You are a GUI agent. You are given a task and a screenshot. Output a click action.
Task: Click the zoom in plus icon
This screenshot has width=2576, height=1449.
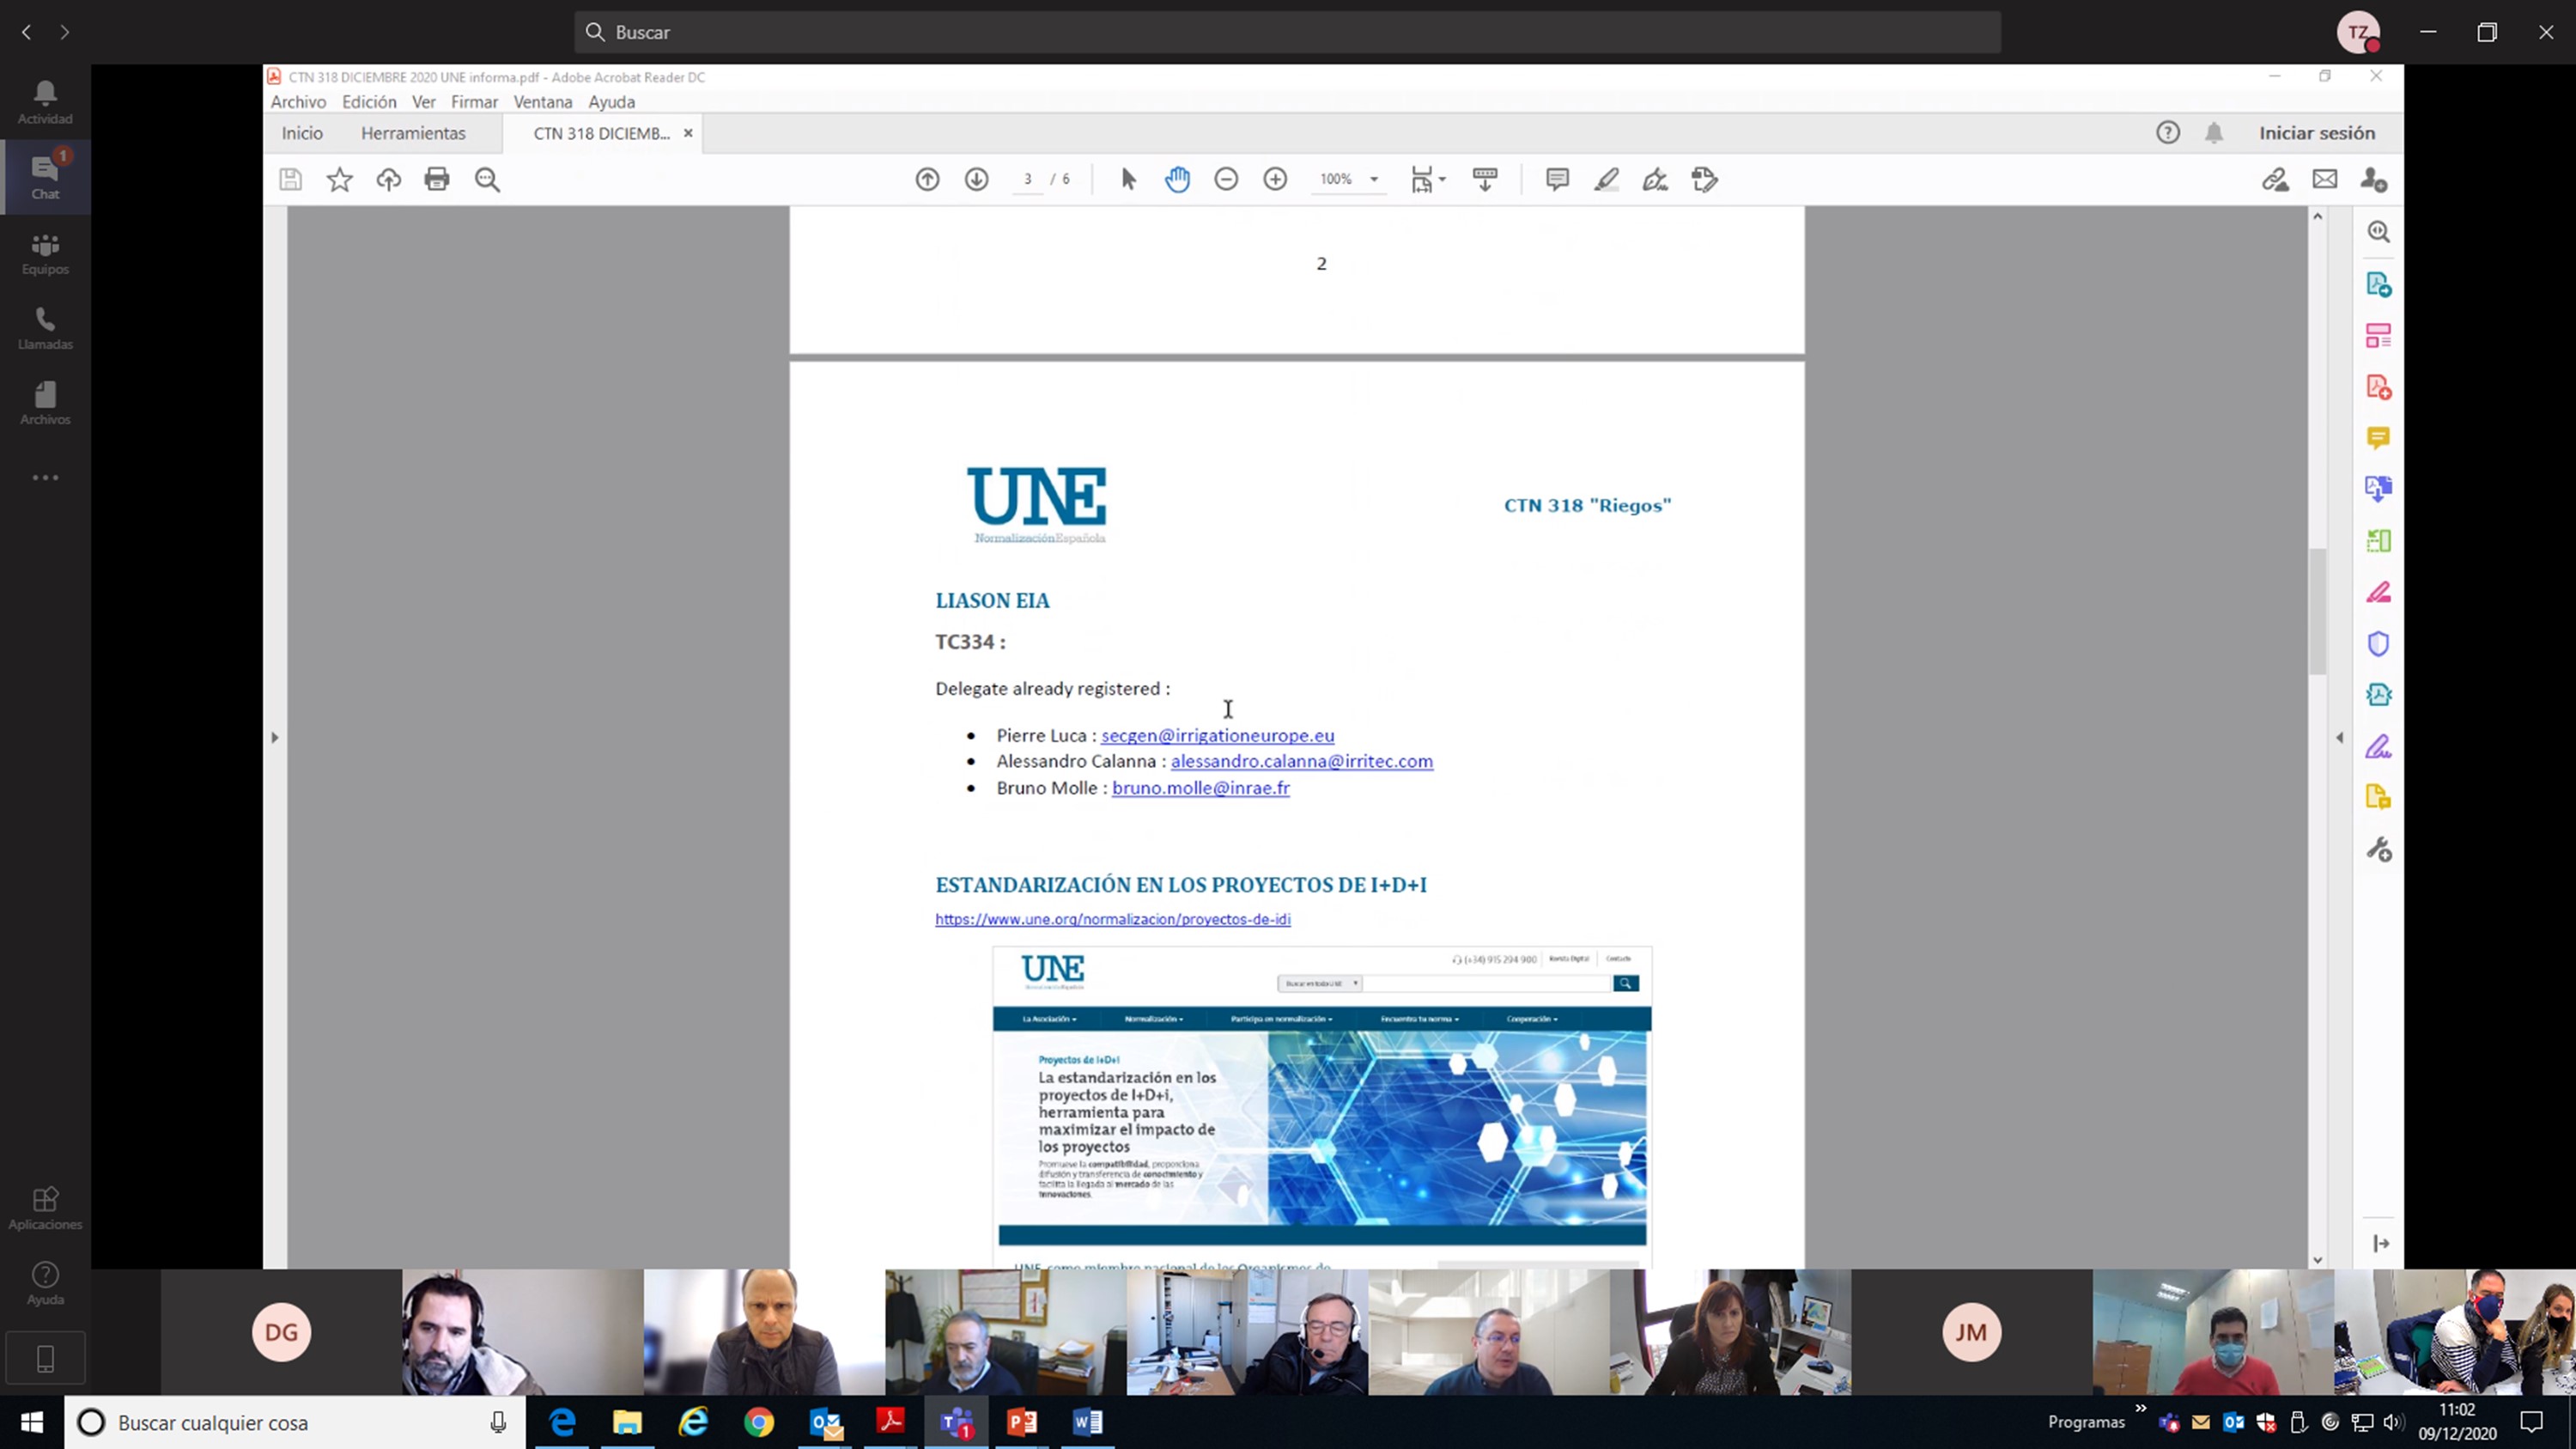1275,180
